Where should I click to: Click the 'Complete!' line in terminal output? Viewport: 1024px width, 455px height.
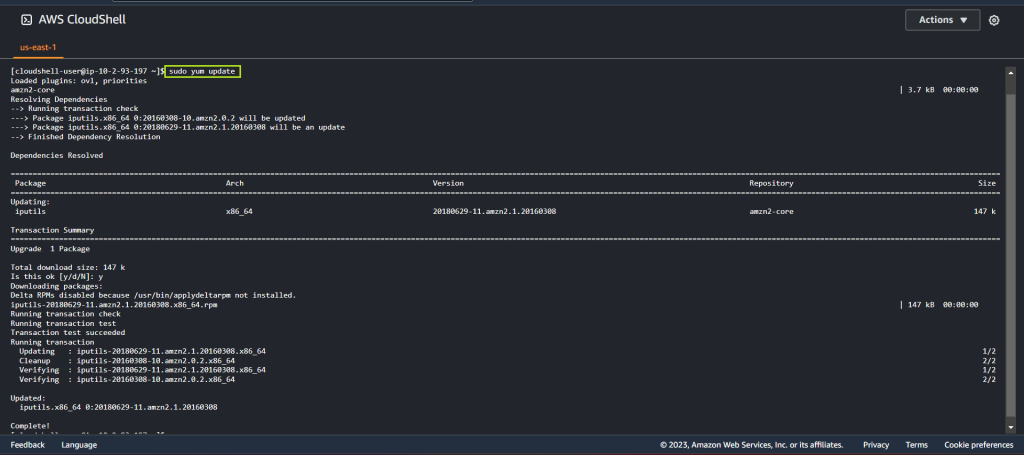(31, 426)
